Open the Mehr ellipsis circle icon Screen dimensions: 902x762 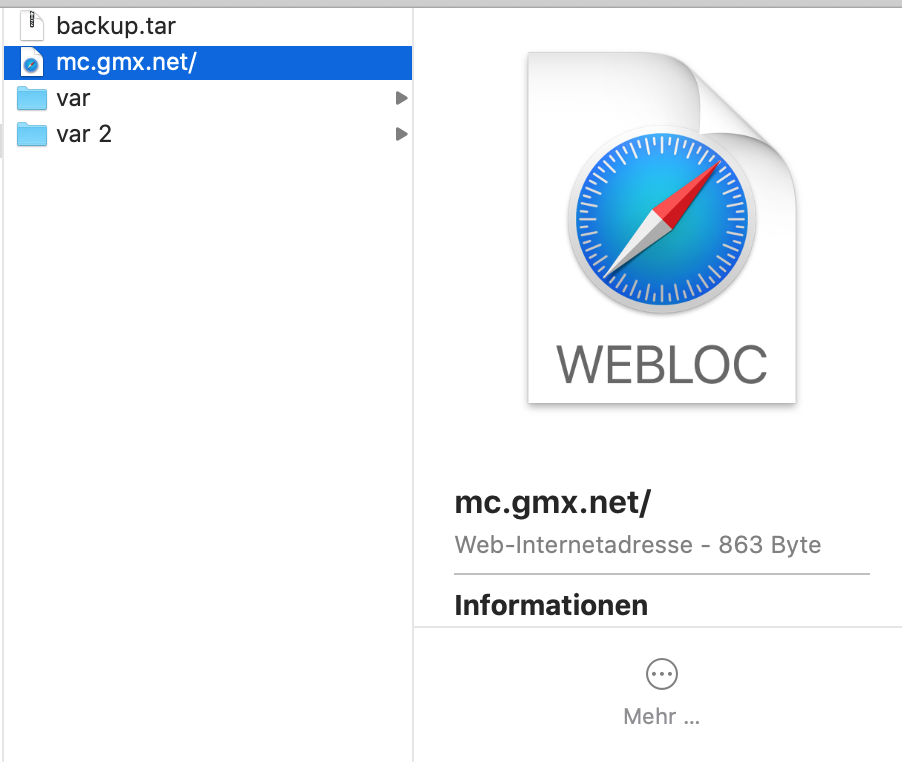pyautogui.click(x=661, y=674)
